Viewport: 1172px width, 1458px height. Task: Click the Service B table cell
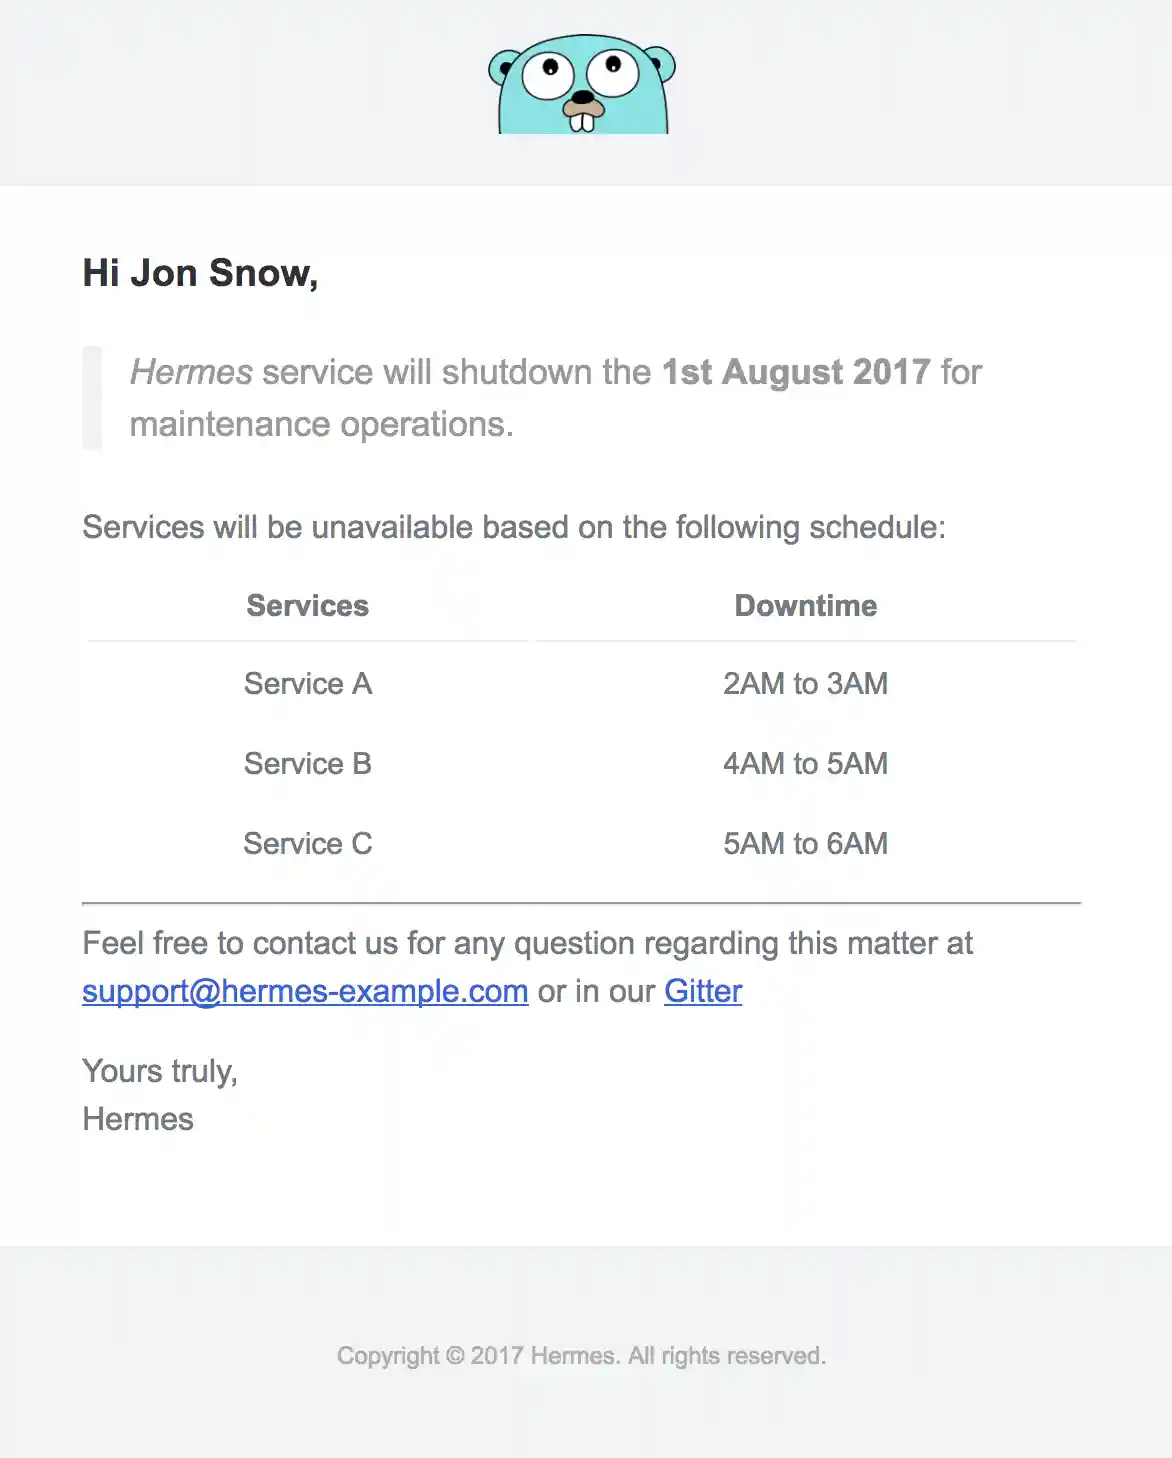click(x=308, y=764)
